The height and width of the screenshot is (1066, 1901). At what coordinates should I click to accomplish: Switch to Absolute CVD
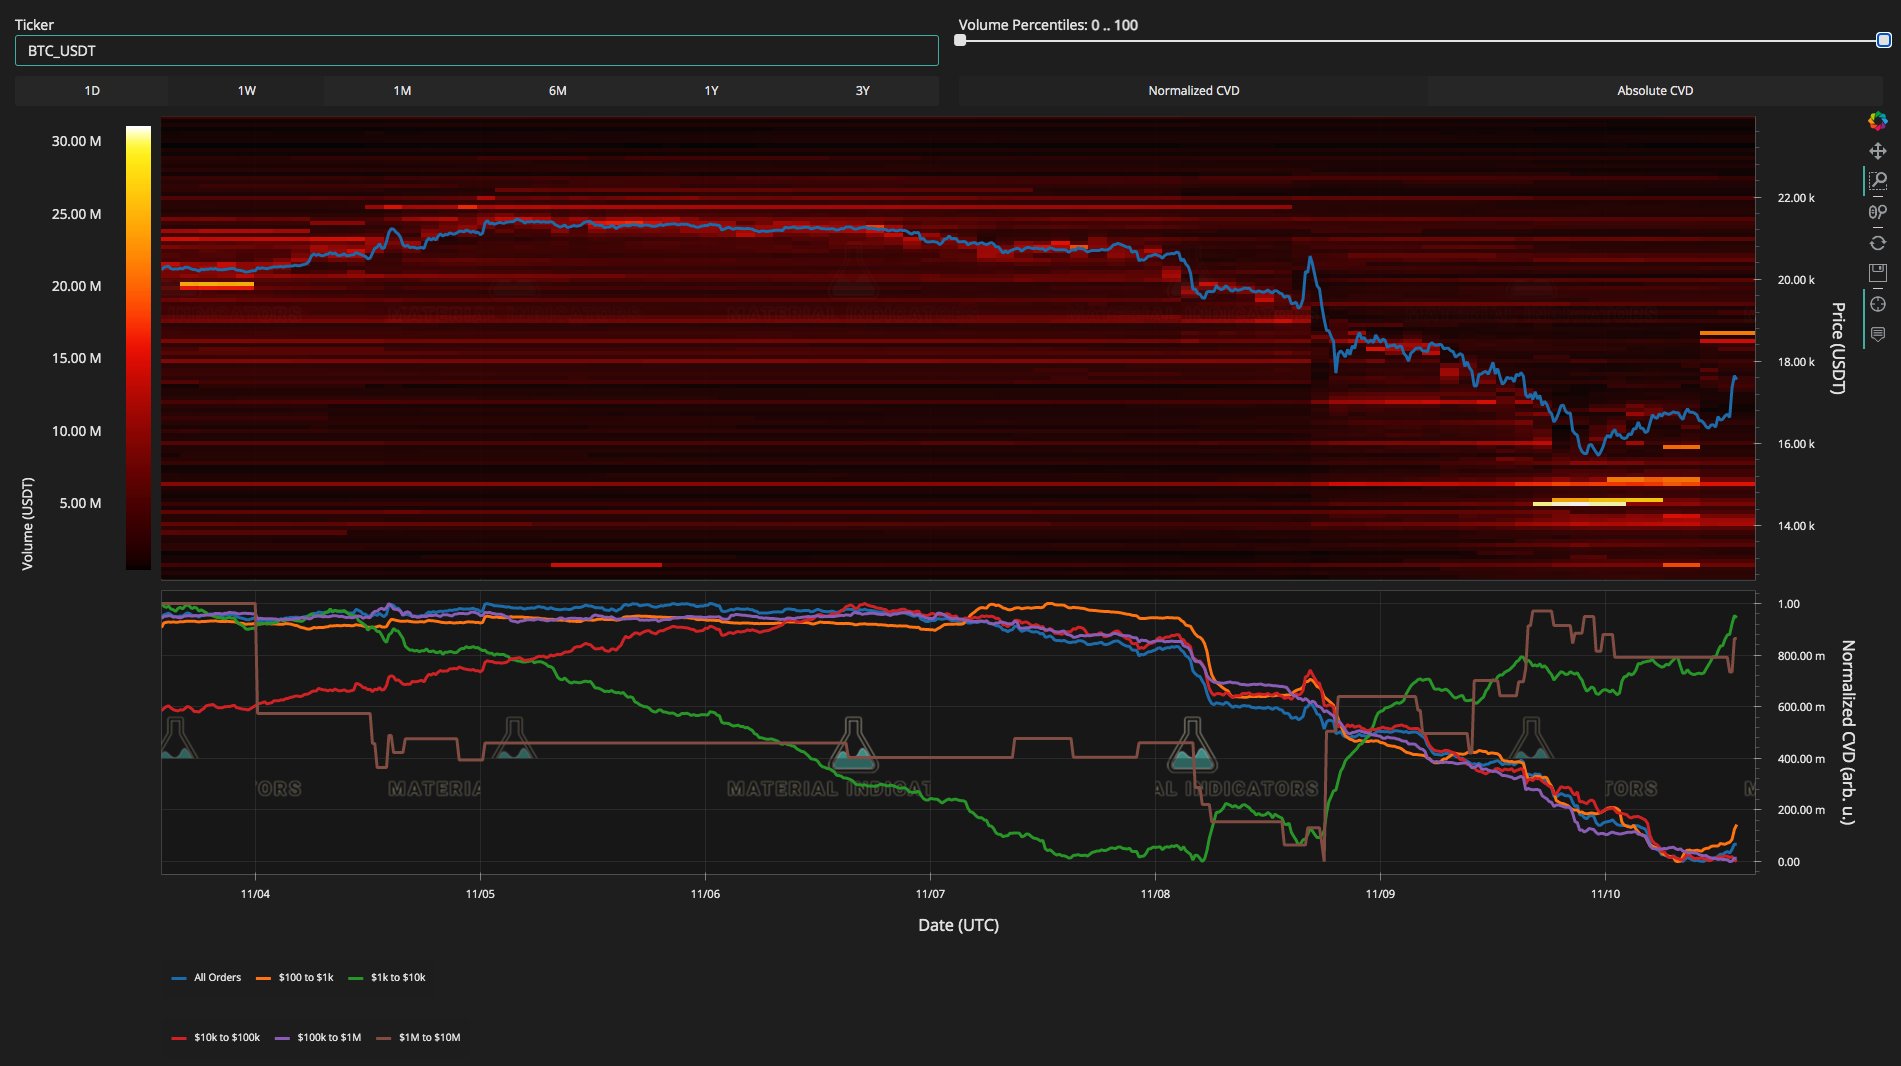(x=1654, y=91)
